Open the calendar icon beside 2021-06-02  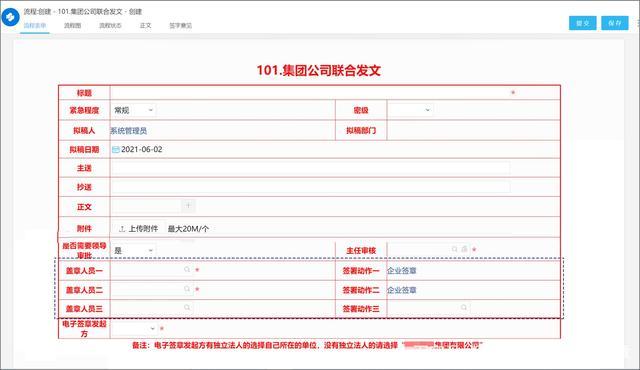(116, 150)
